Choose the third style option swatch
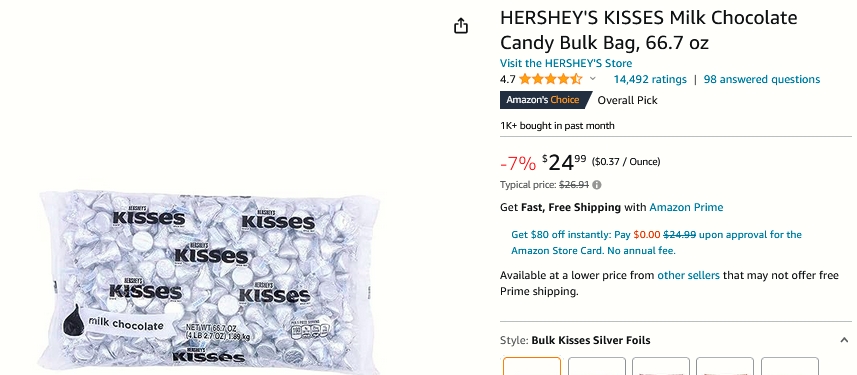The image size is (857, 375). 661,366
